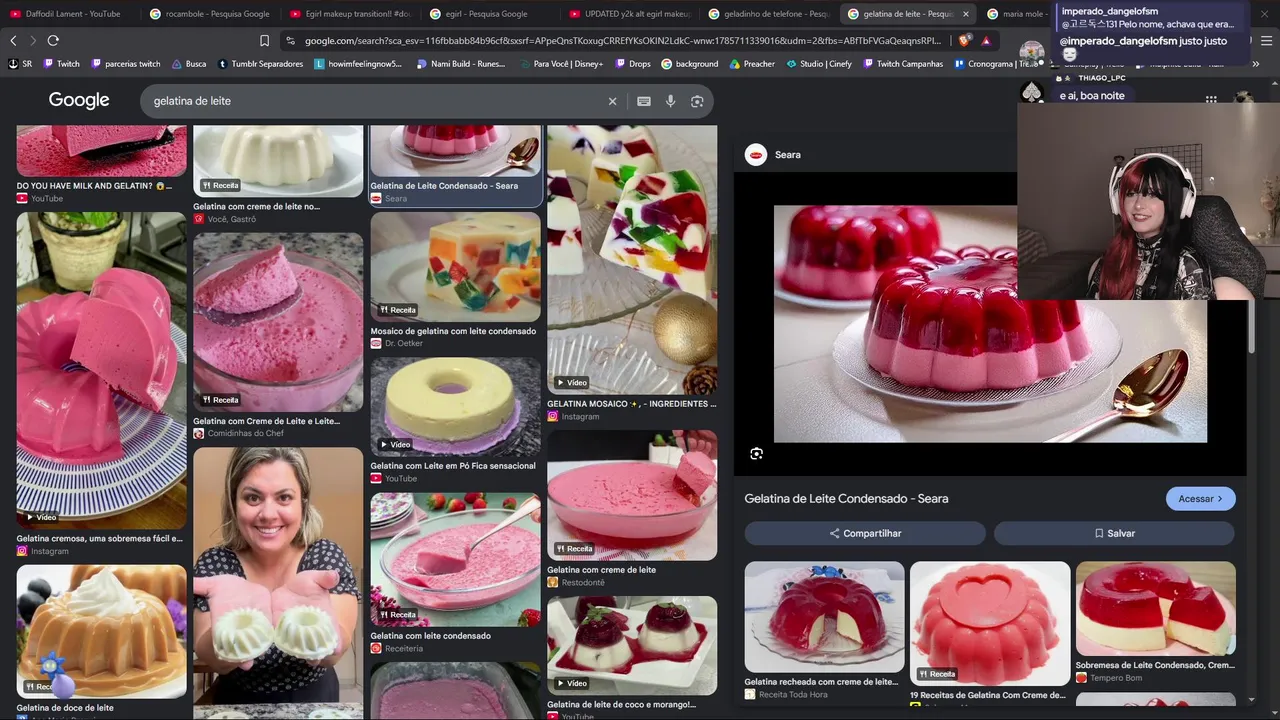
Task: Click the Acessar button
Action: (x=1200, y=499)
